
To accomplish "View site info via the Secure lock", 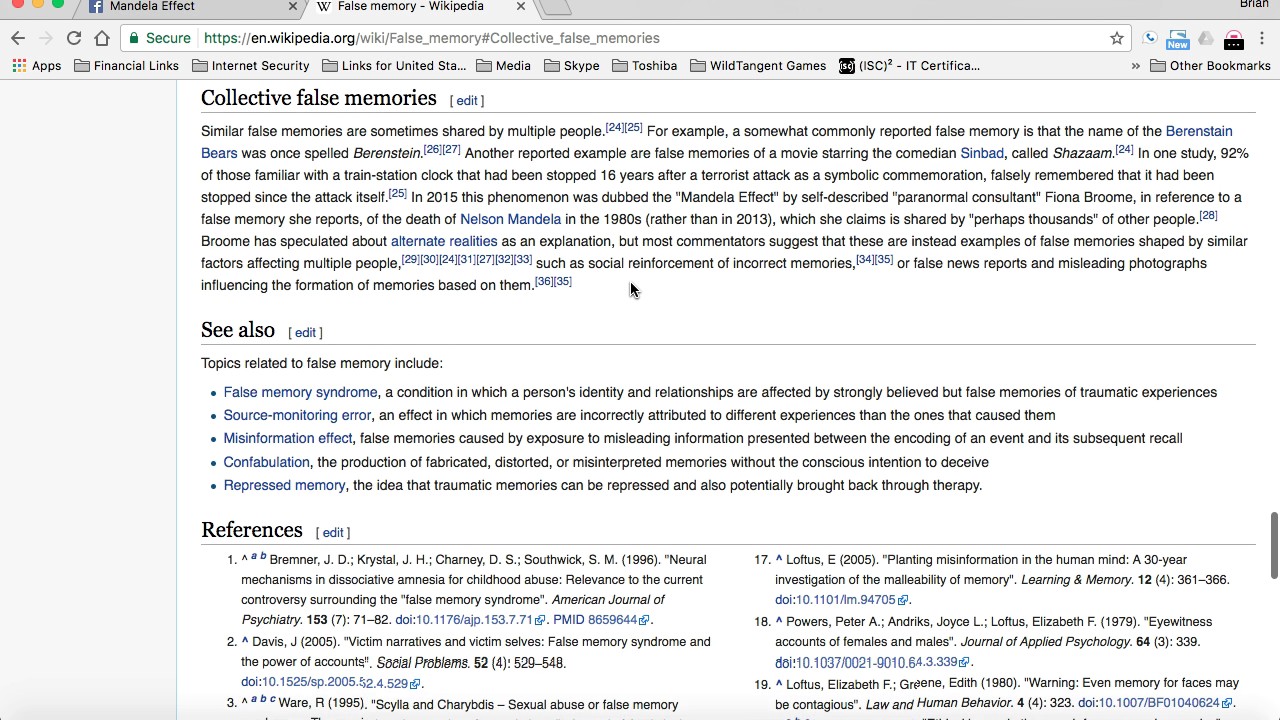I will pyautogui.click(x=160, y=38).
